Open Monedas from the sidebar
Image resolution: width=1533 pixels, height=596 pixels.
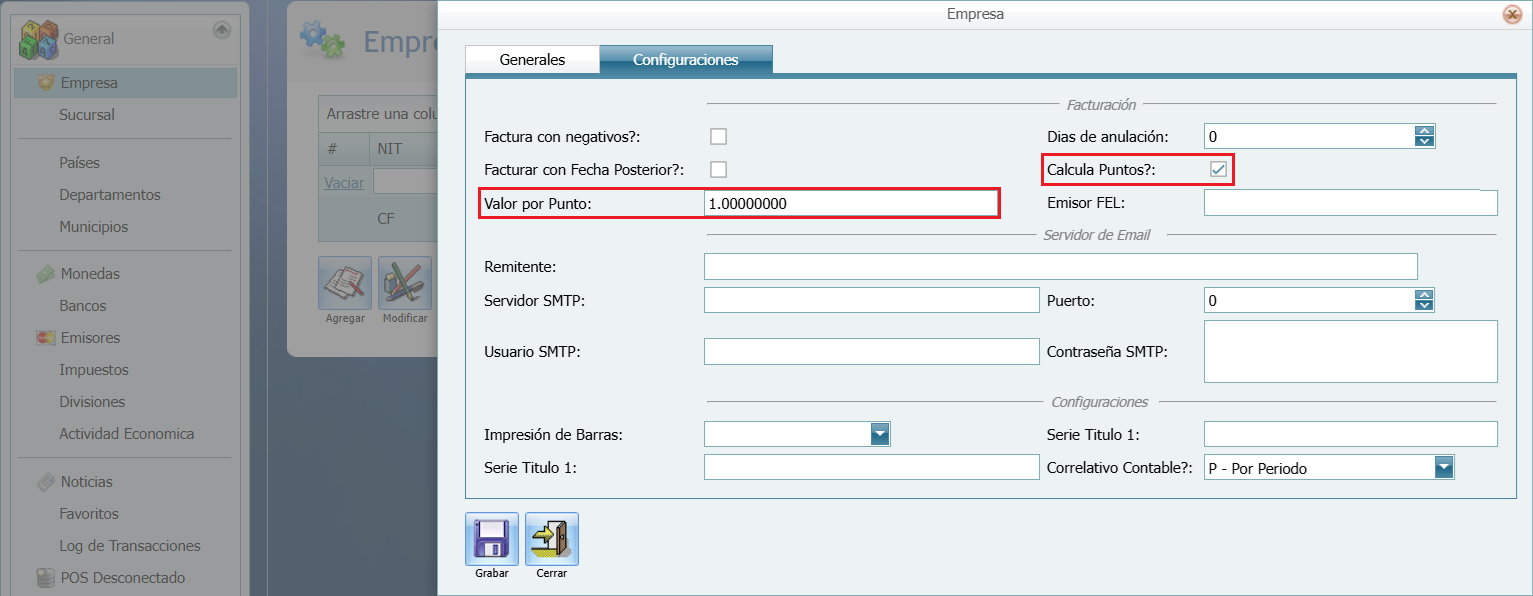[91, 273]
